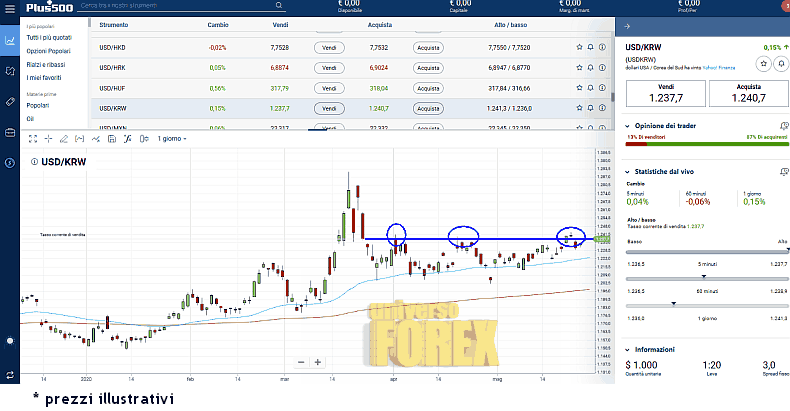Click the fullscreen chart icon
Image resolution: width=790 pixels, height=411 pixels.
33,139
